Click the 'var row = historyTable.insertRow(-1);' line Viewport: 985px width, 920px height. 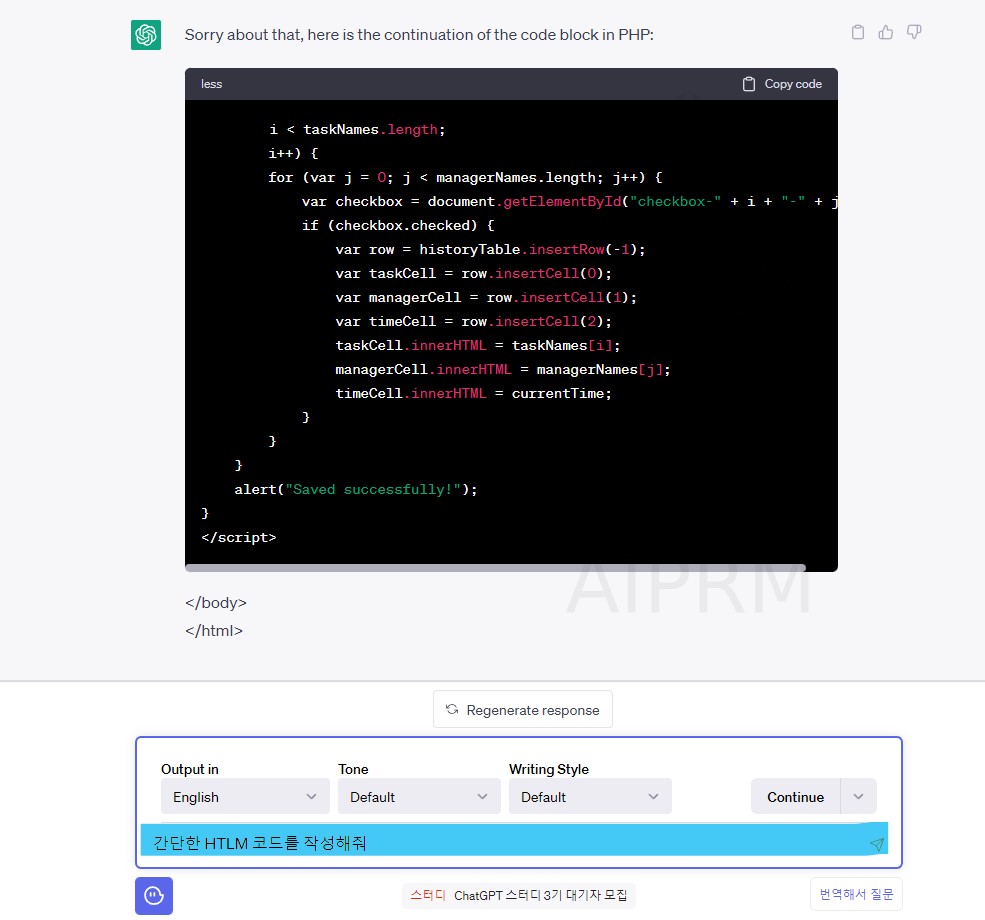point(490,249)
